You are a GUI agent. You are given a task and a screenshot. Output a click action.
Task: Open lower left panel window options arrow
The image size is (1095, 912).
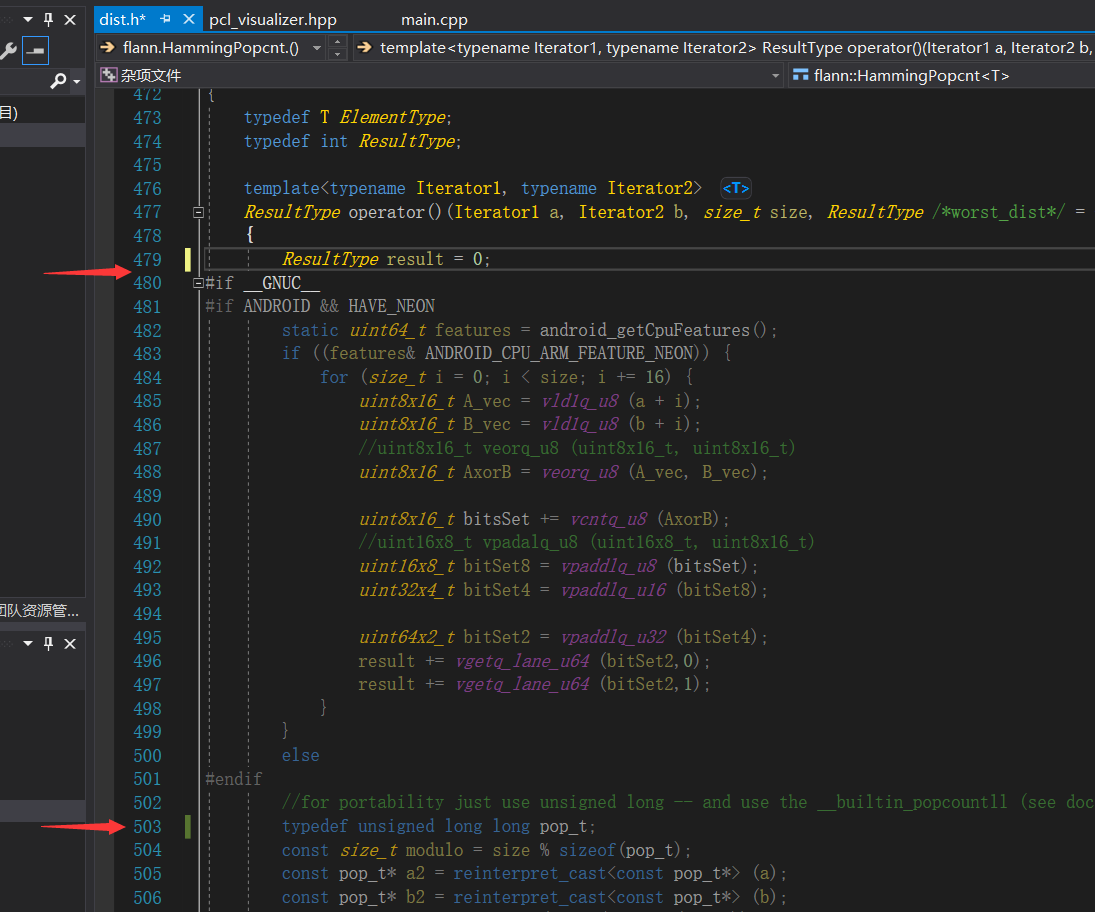27,644
